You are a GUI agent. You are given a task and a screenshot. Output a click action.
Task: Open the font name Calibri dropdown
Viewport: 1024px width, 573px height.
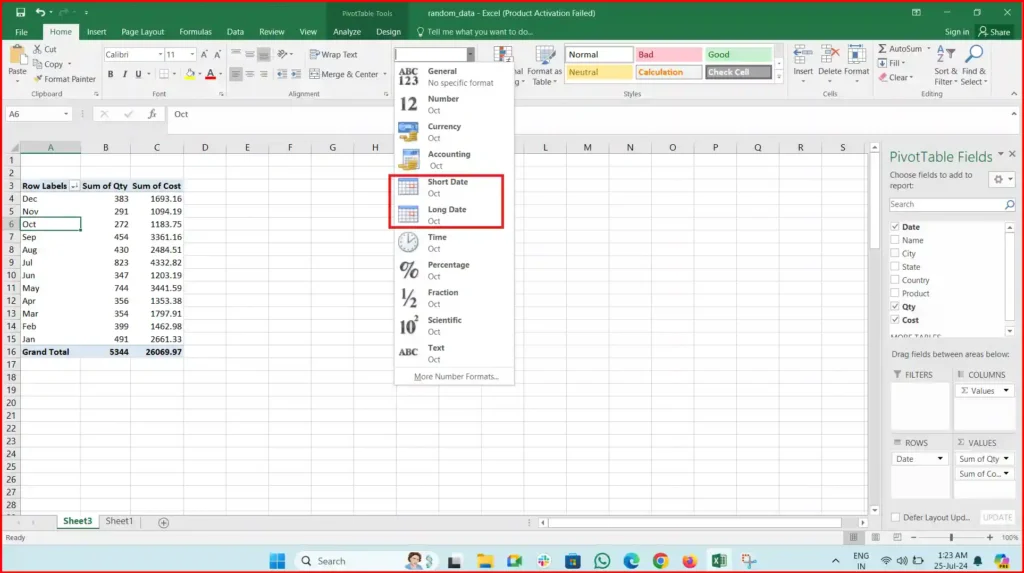[160, 55]
